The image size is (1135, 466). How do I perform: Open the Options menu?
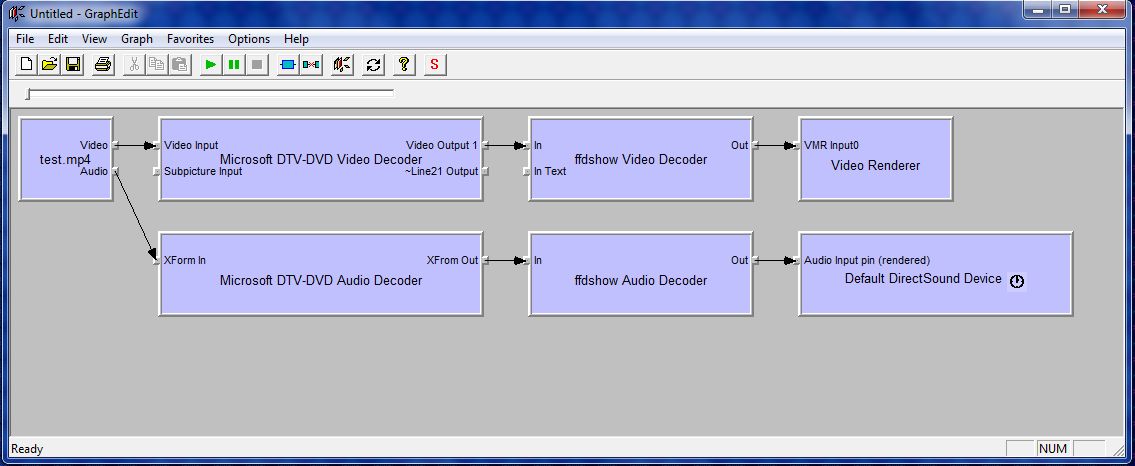[x=249, y=39]
